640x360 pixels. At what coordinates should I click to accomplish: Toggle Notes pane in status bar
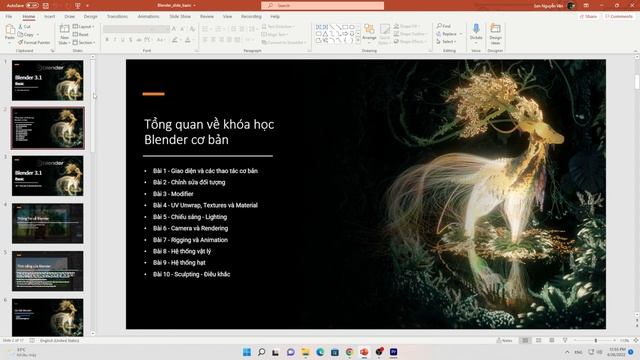pos(504,340)
